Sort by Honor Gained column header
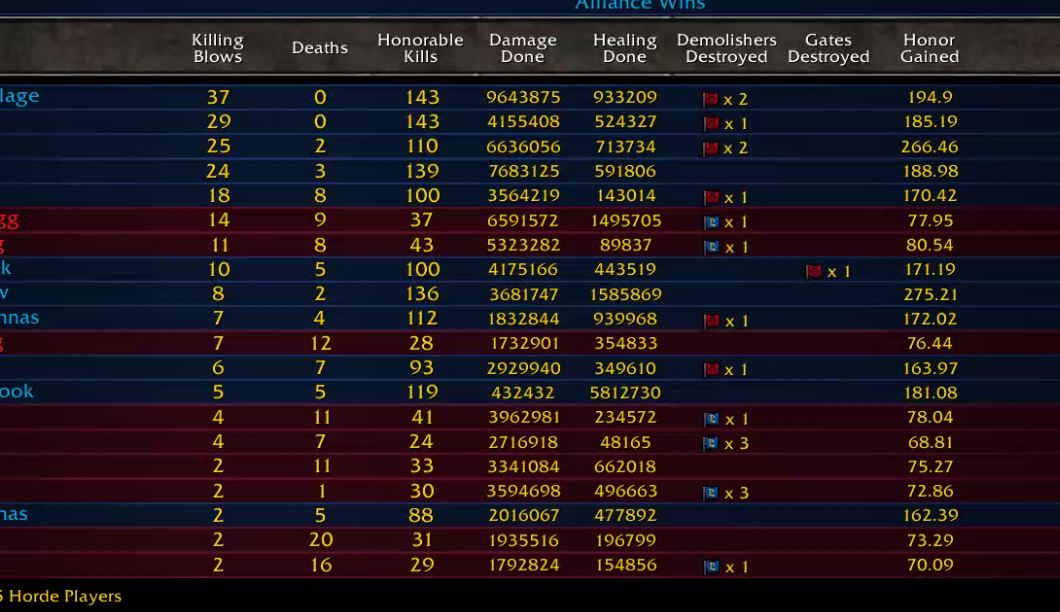The width and height of the screenshot is (1060, 612). (930, 48)
